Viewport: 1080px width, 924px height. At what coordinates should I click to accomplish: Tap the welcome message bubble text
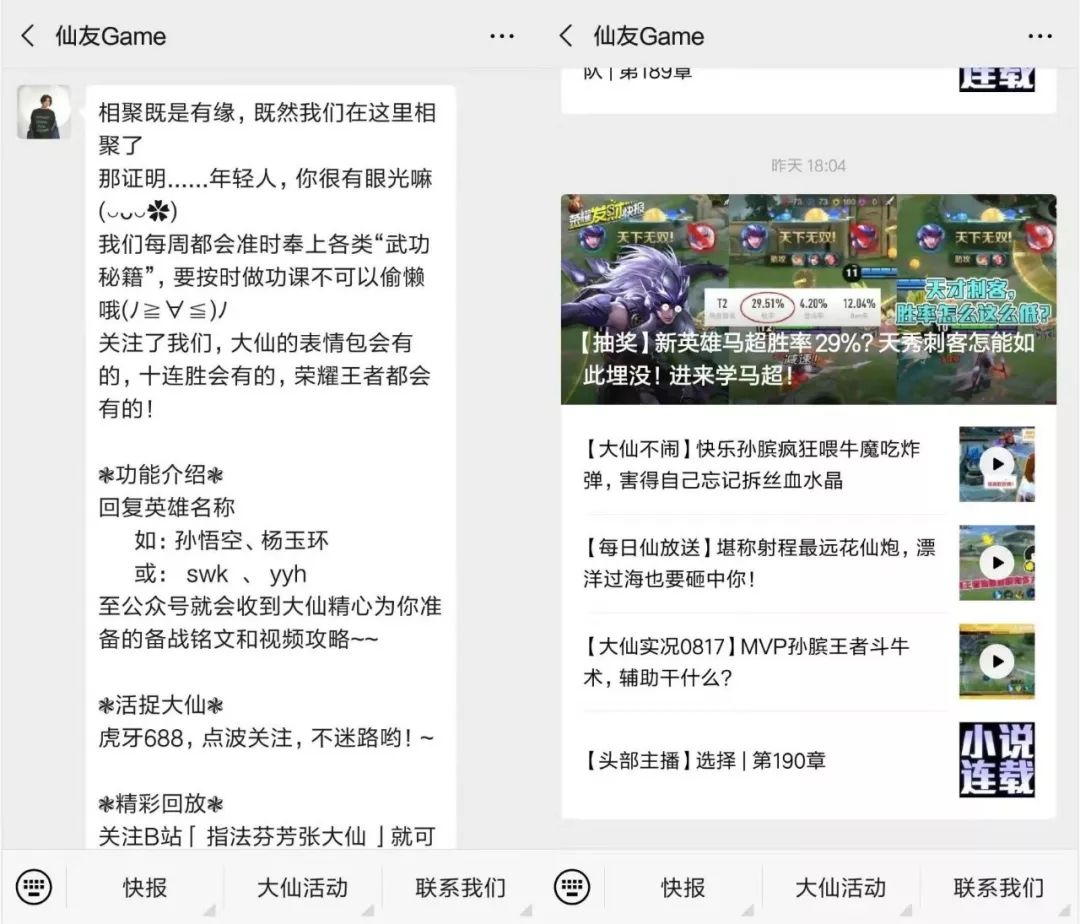click(270, 467)
